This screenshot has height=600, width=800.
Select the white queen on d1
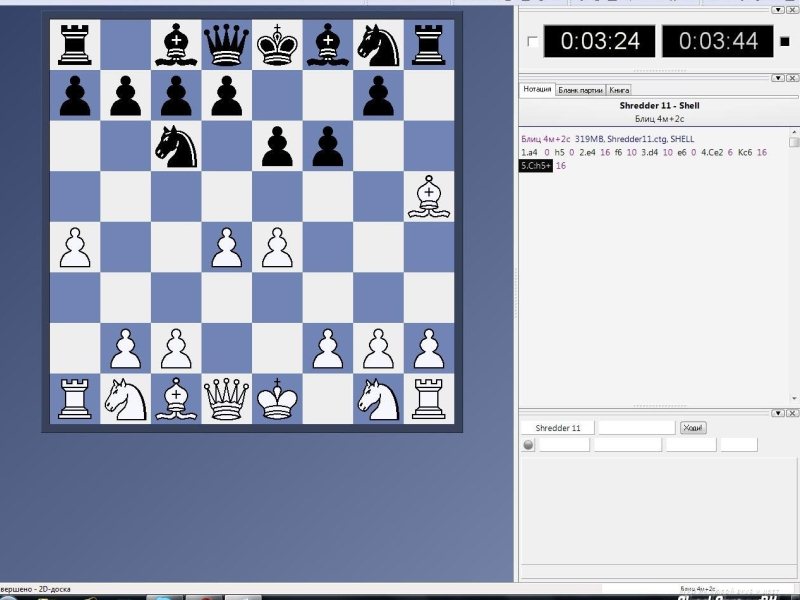[226, 399]
